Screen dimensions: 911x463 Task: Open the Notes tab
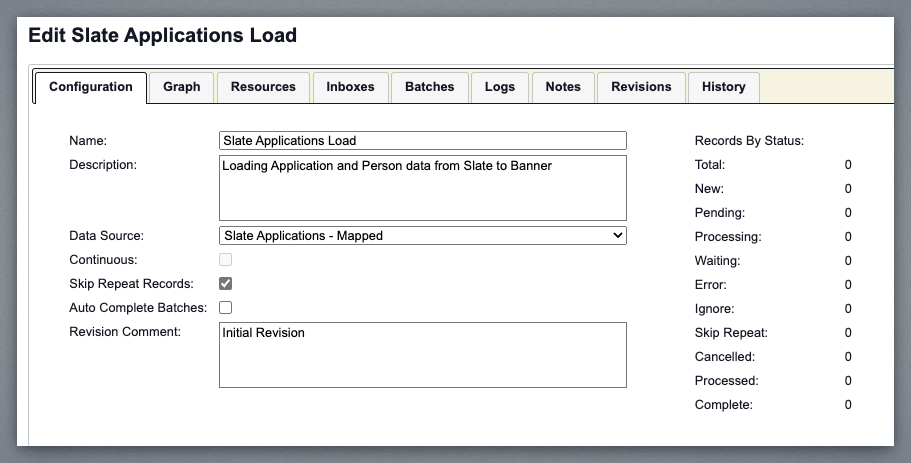(x=563, y=87)
